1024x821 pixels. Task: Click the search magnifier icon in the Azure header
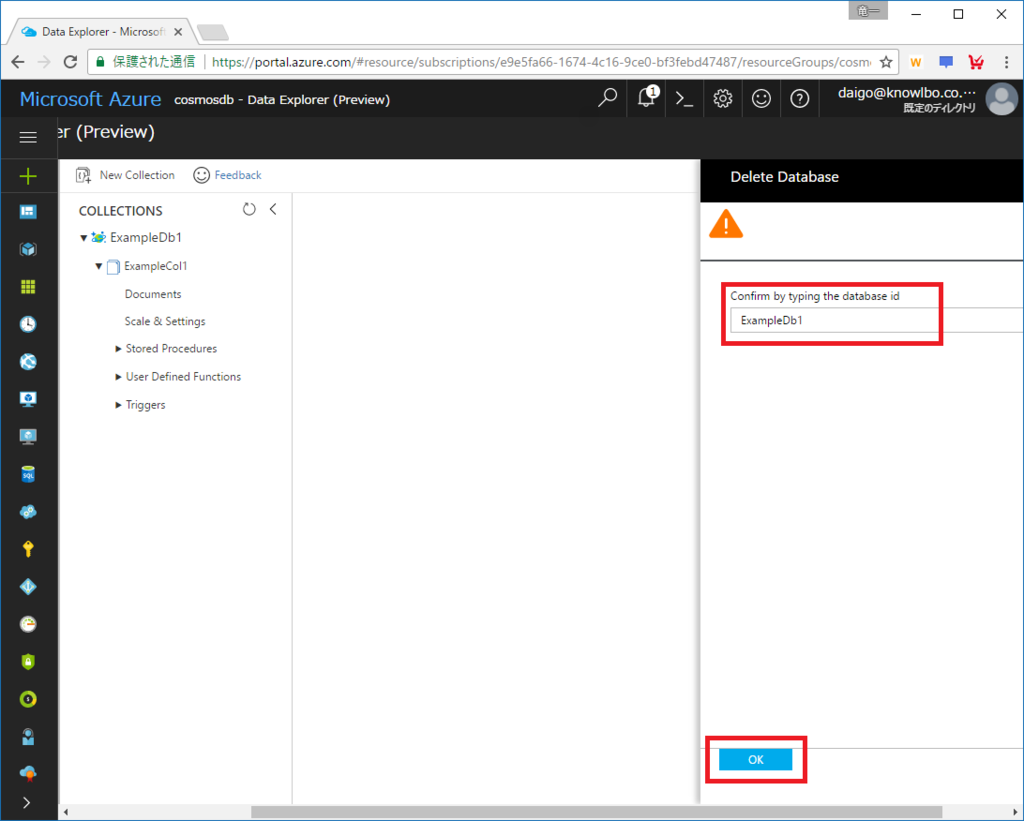(607, 99)
